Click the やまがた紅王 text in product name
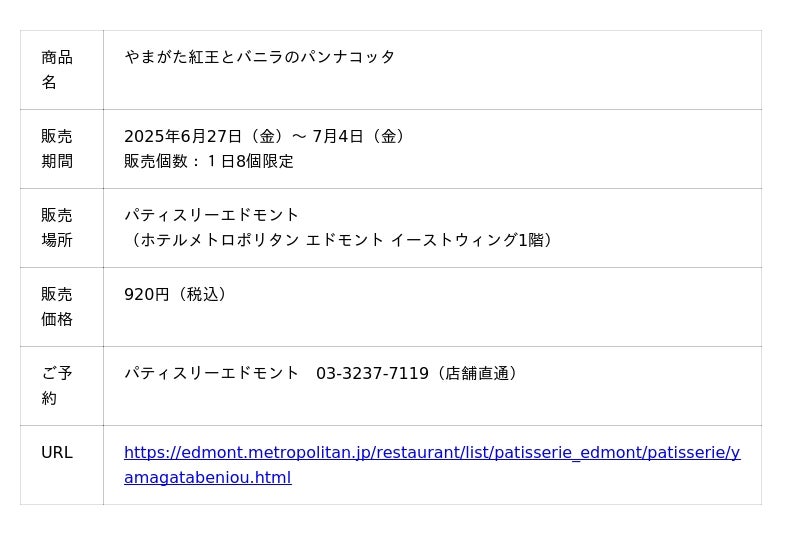The image size is (800, 535). pyautogui.click(x=170, y=57)
